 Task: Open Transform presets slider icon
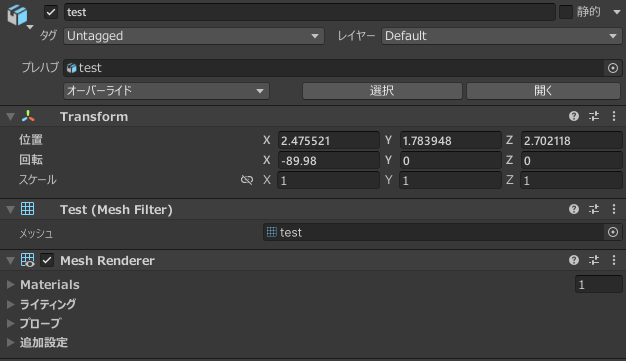click(x=594, y=116)
